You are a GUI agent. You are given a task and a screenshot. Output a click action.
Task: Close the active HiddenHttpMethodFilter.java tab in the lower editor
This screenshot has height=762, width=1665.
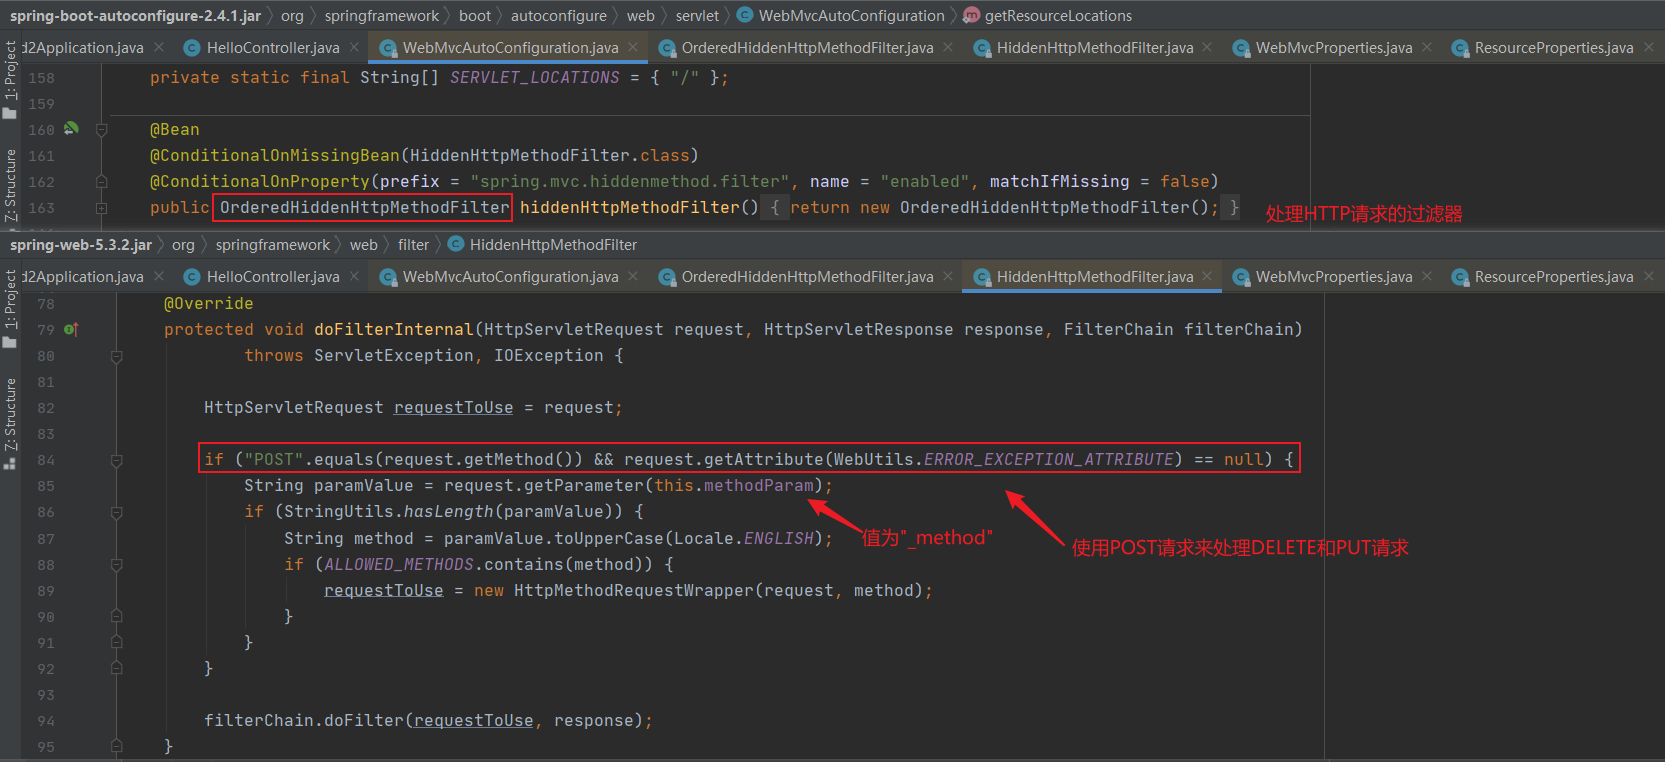point(1207,276)
